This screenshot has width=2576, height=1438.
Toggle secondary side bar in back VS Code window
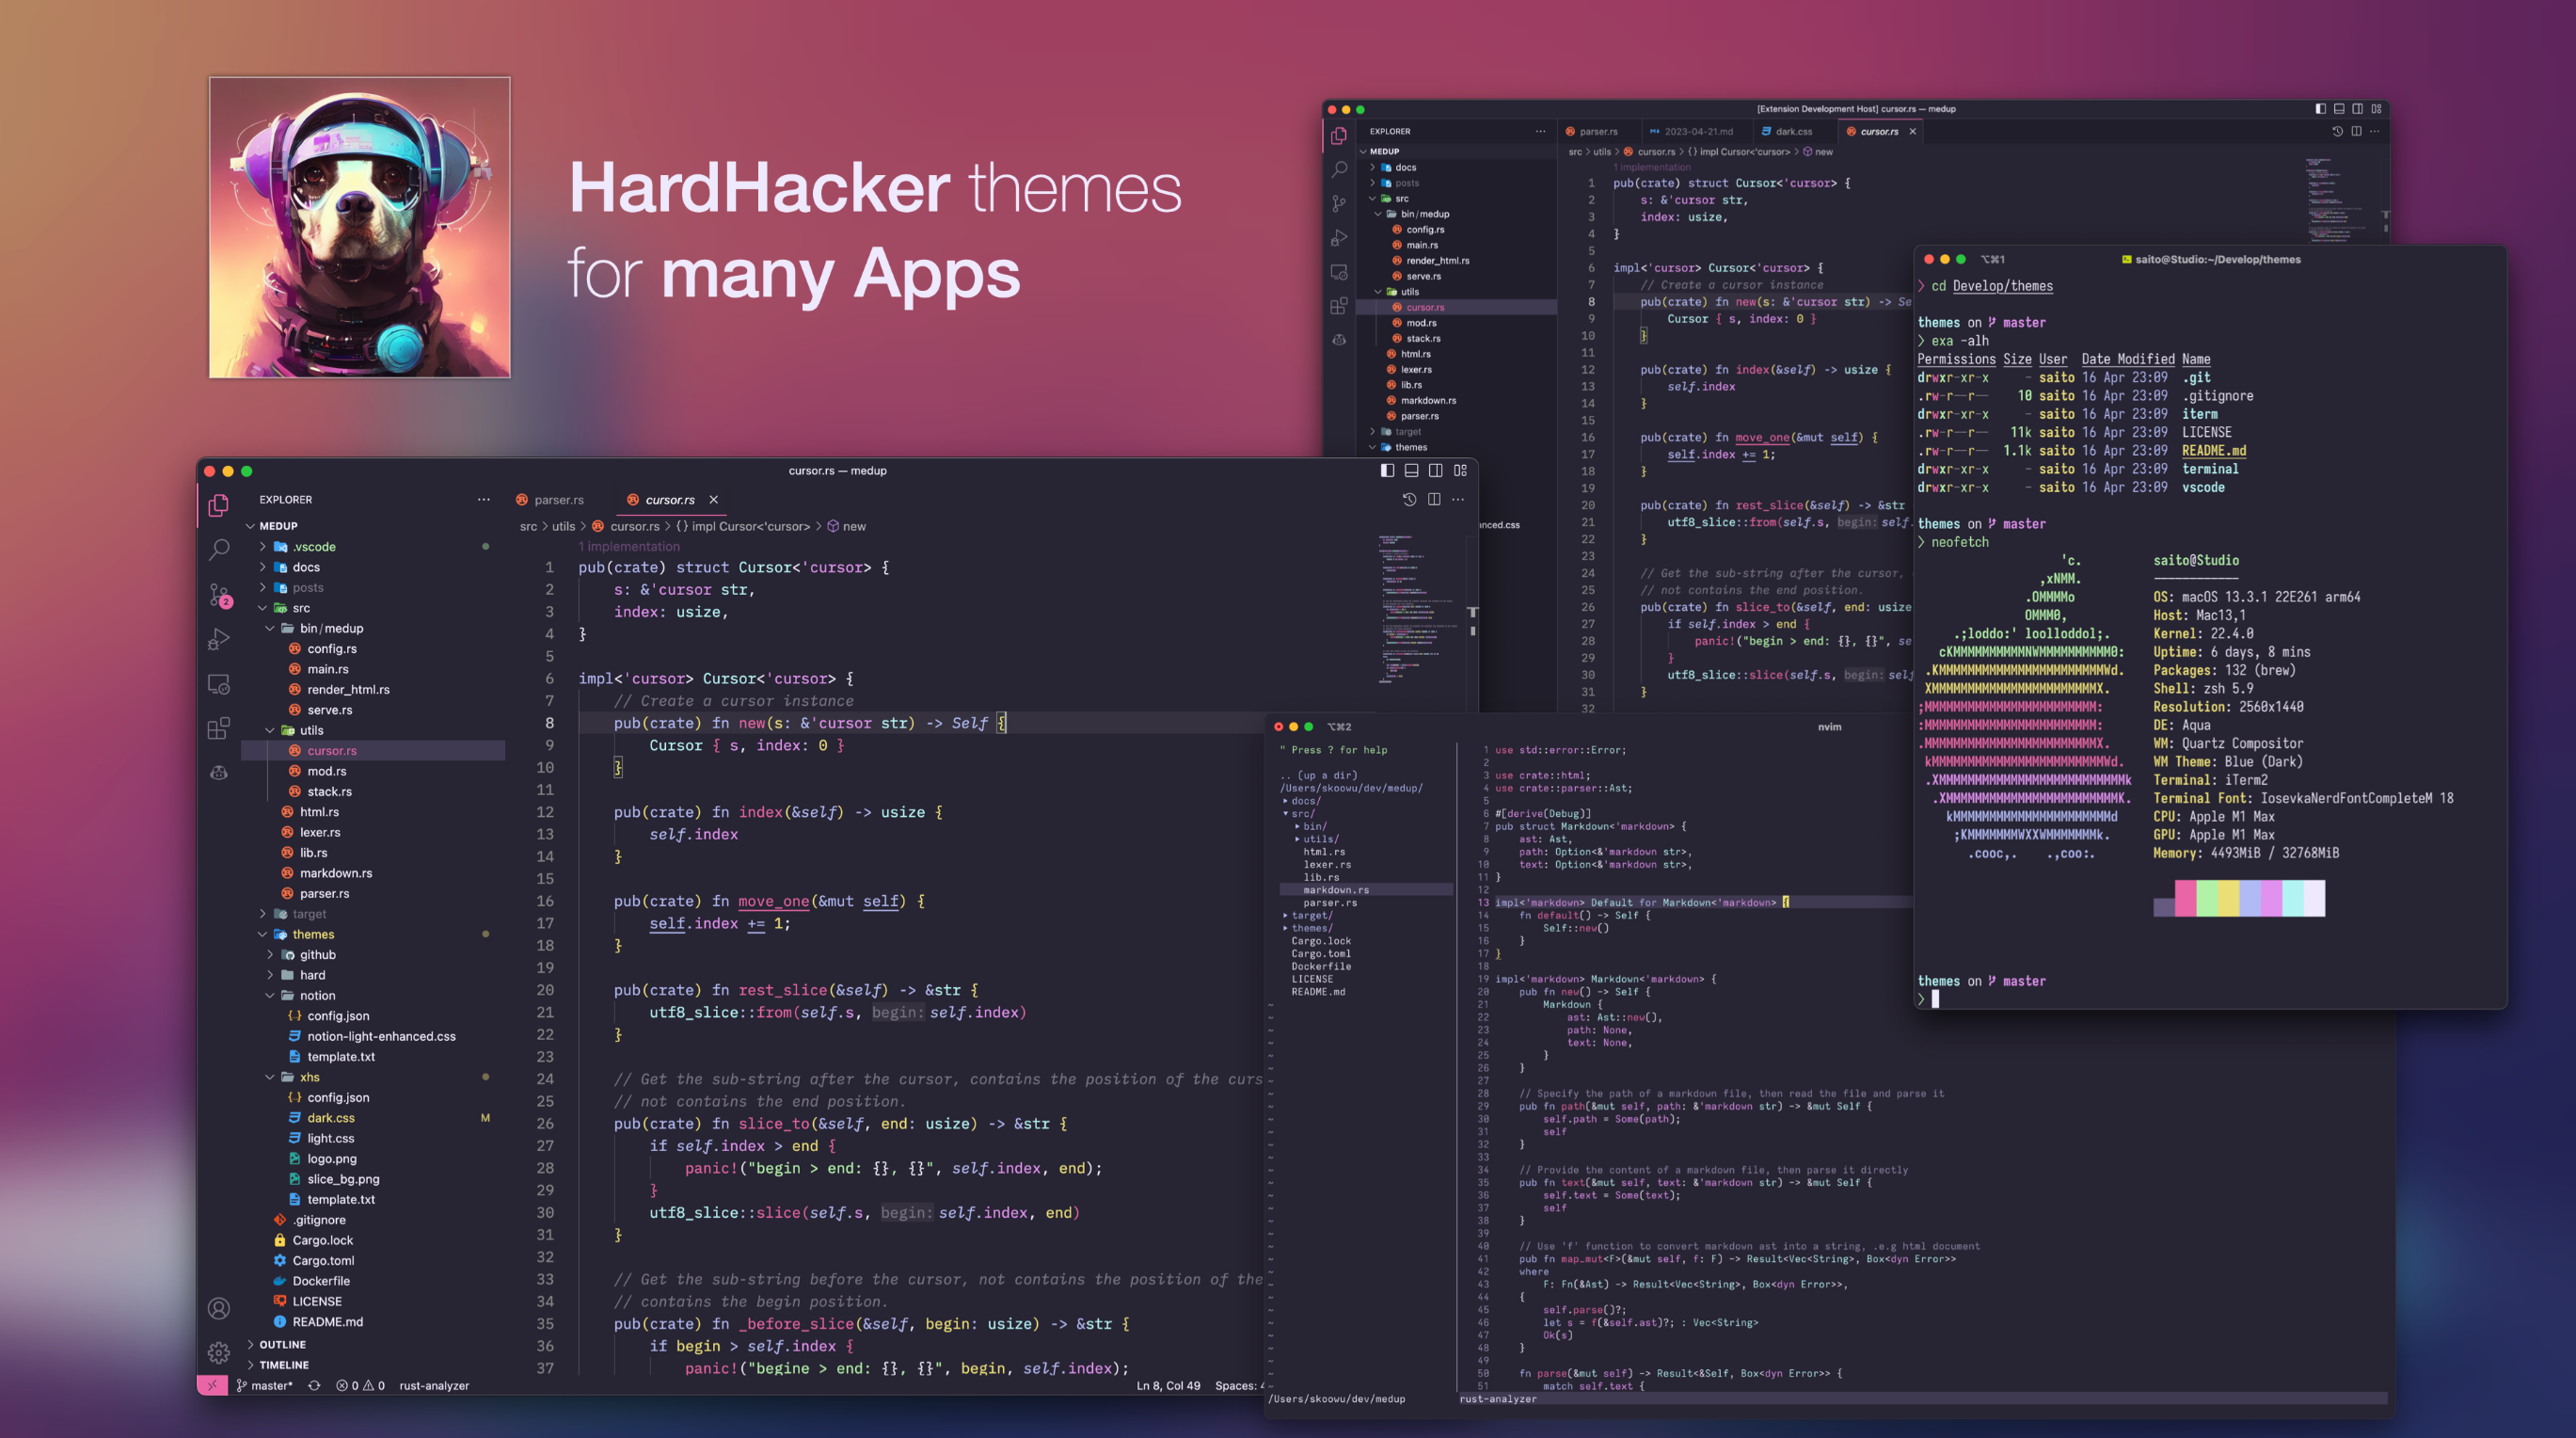[x=2357, y=109]
